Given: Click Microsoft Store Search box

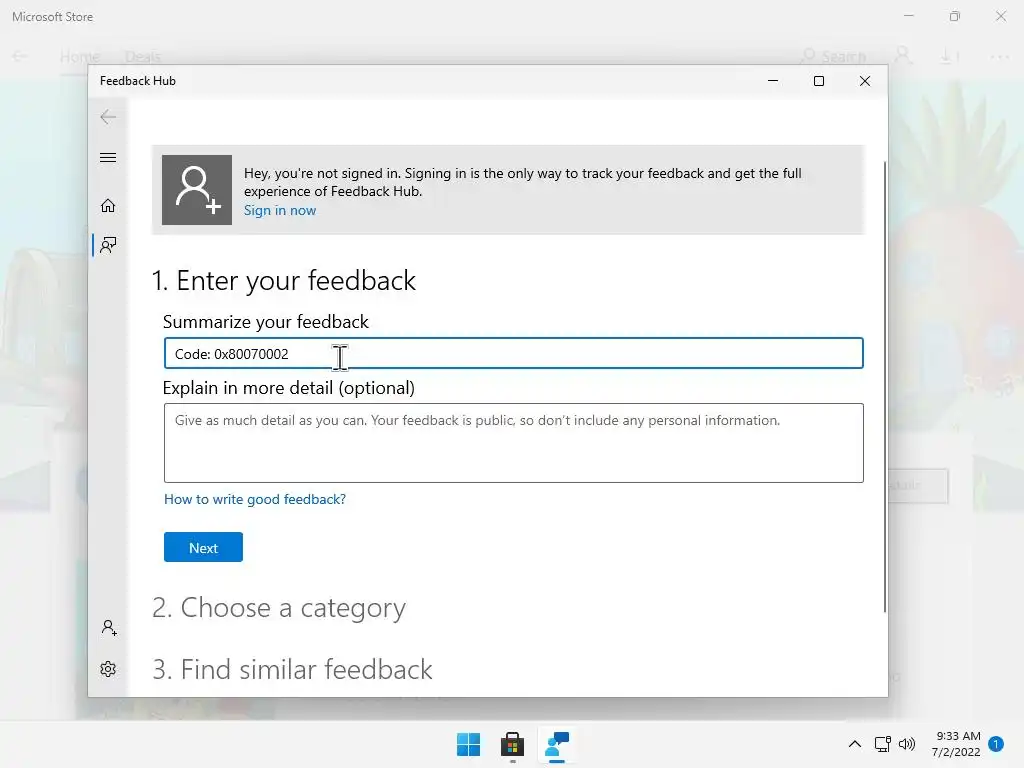Looking at the screenshot, I should point(834,56).
